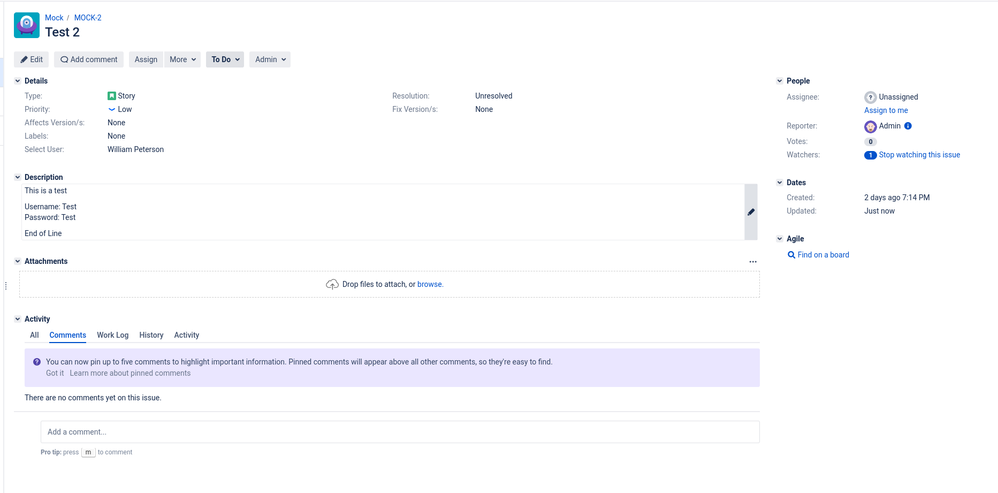The image size is (998, 493).
Task: Open the History tab
Action: click(x=151, y=335)
